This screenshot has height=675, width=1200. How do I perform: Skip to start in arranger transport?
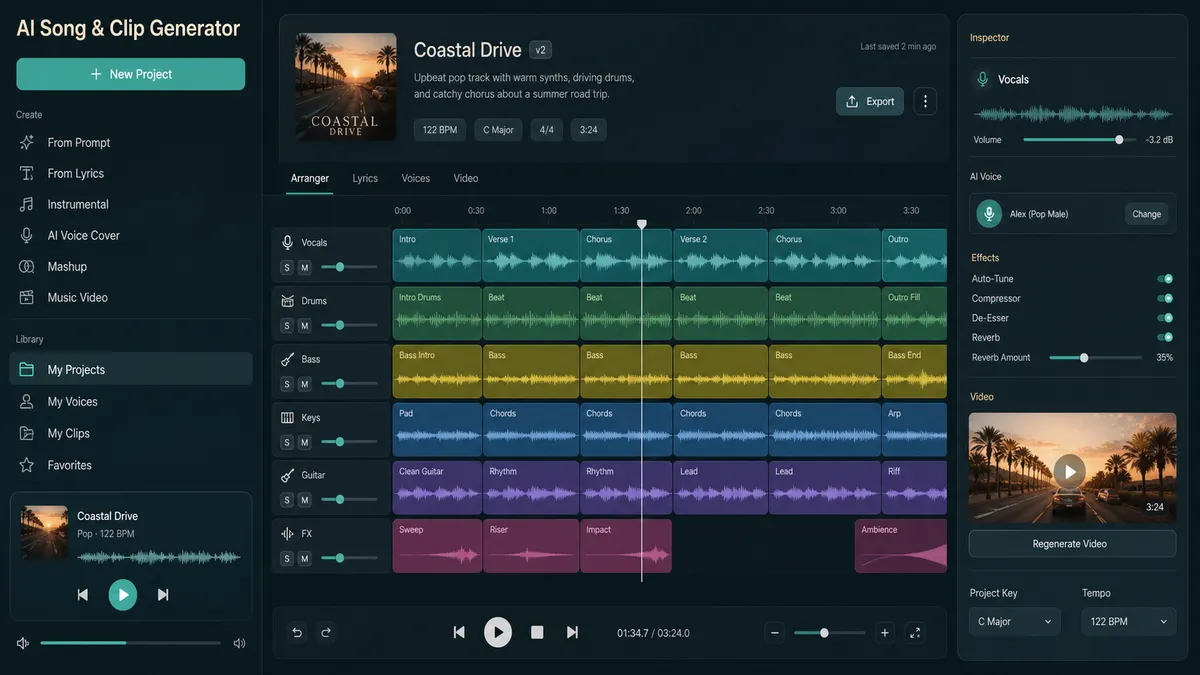(459, 632)
